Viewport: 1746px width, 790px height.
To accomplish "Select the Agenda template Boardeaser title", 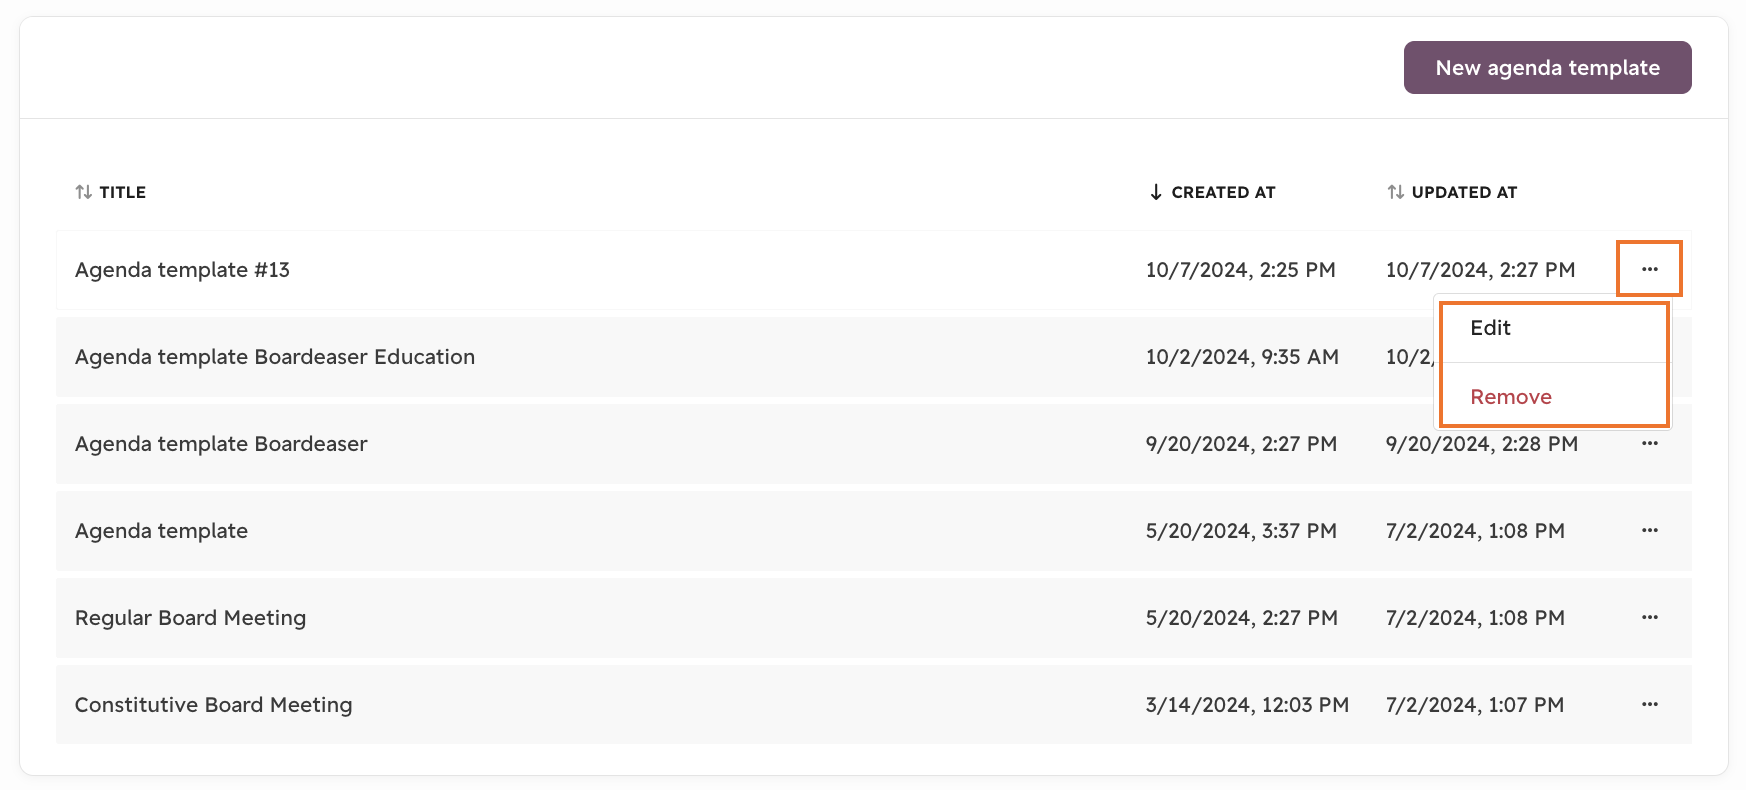I will tap(221, 444).
